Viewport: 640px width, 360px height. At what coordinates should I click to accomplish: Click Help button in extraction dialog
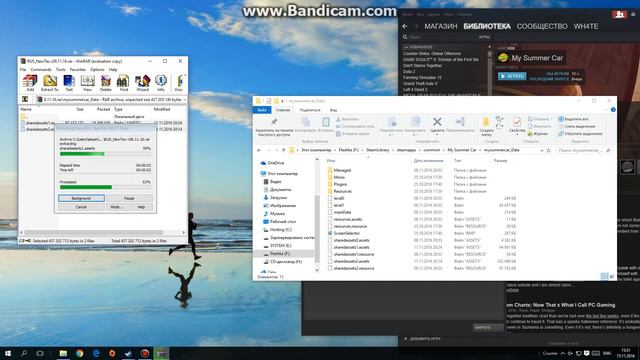[141, 207]
